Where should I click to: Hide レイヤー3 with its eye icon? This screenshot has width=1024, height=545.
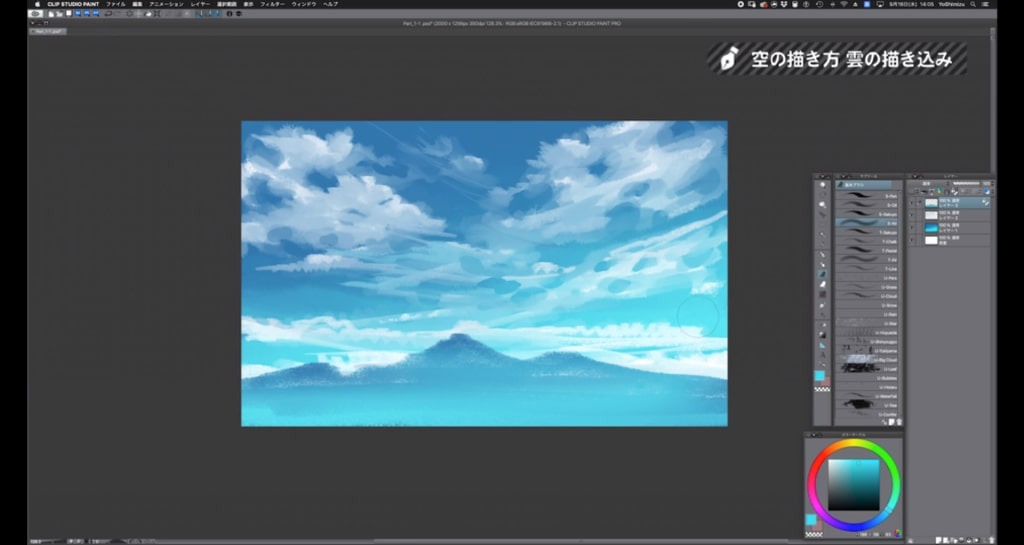(x=911, y=203)
